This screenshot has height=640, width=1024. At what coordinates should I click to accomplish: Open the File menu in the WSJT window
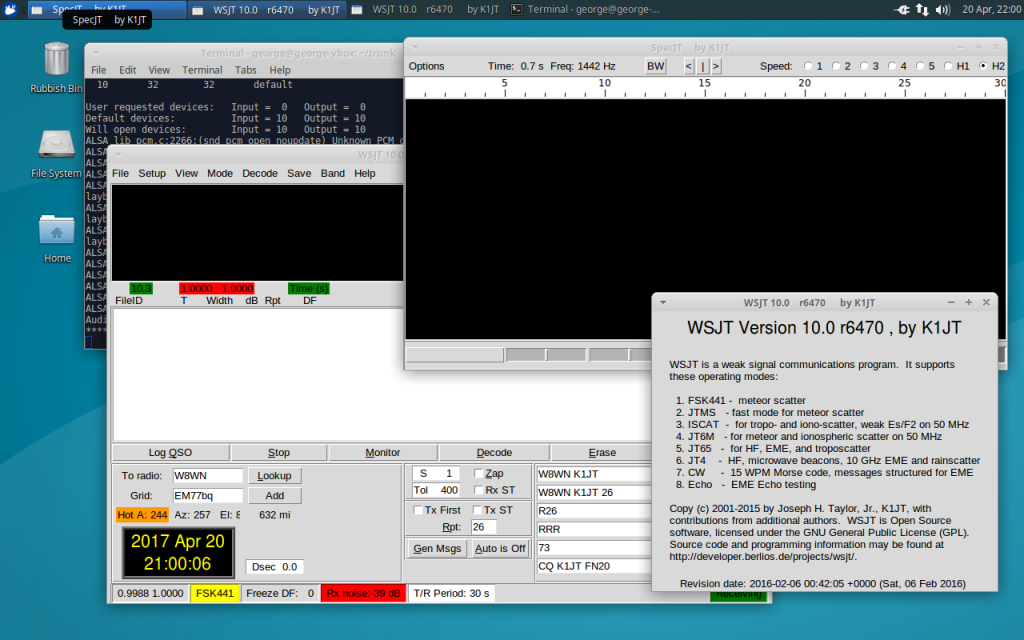click(x=120, y=173)
